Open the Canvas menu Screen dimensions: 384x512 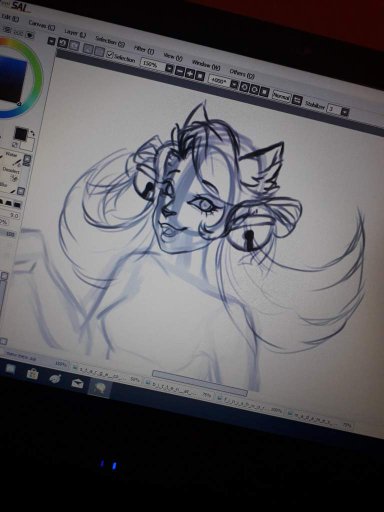pos(42,25)
